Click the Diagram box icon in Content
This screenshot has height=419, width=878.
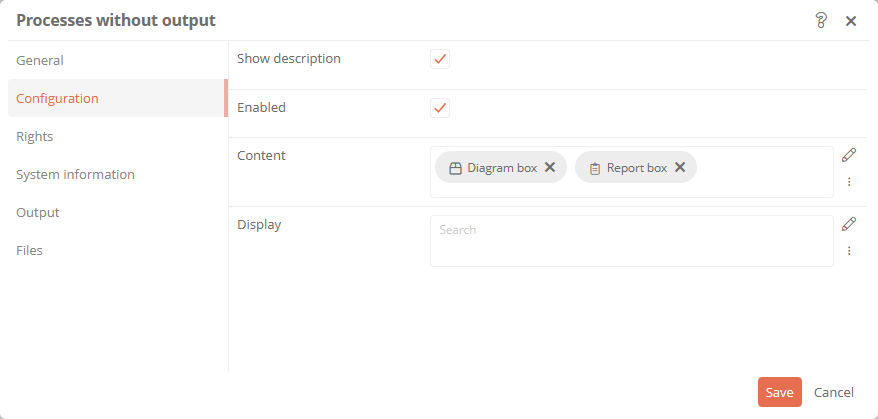455,168
